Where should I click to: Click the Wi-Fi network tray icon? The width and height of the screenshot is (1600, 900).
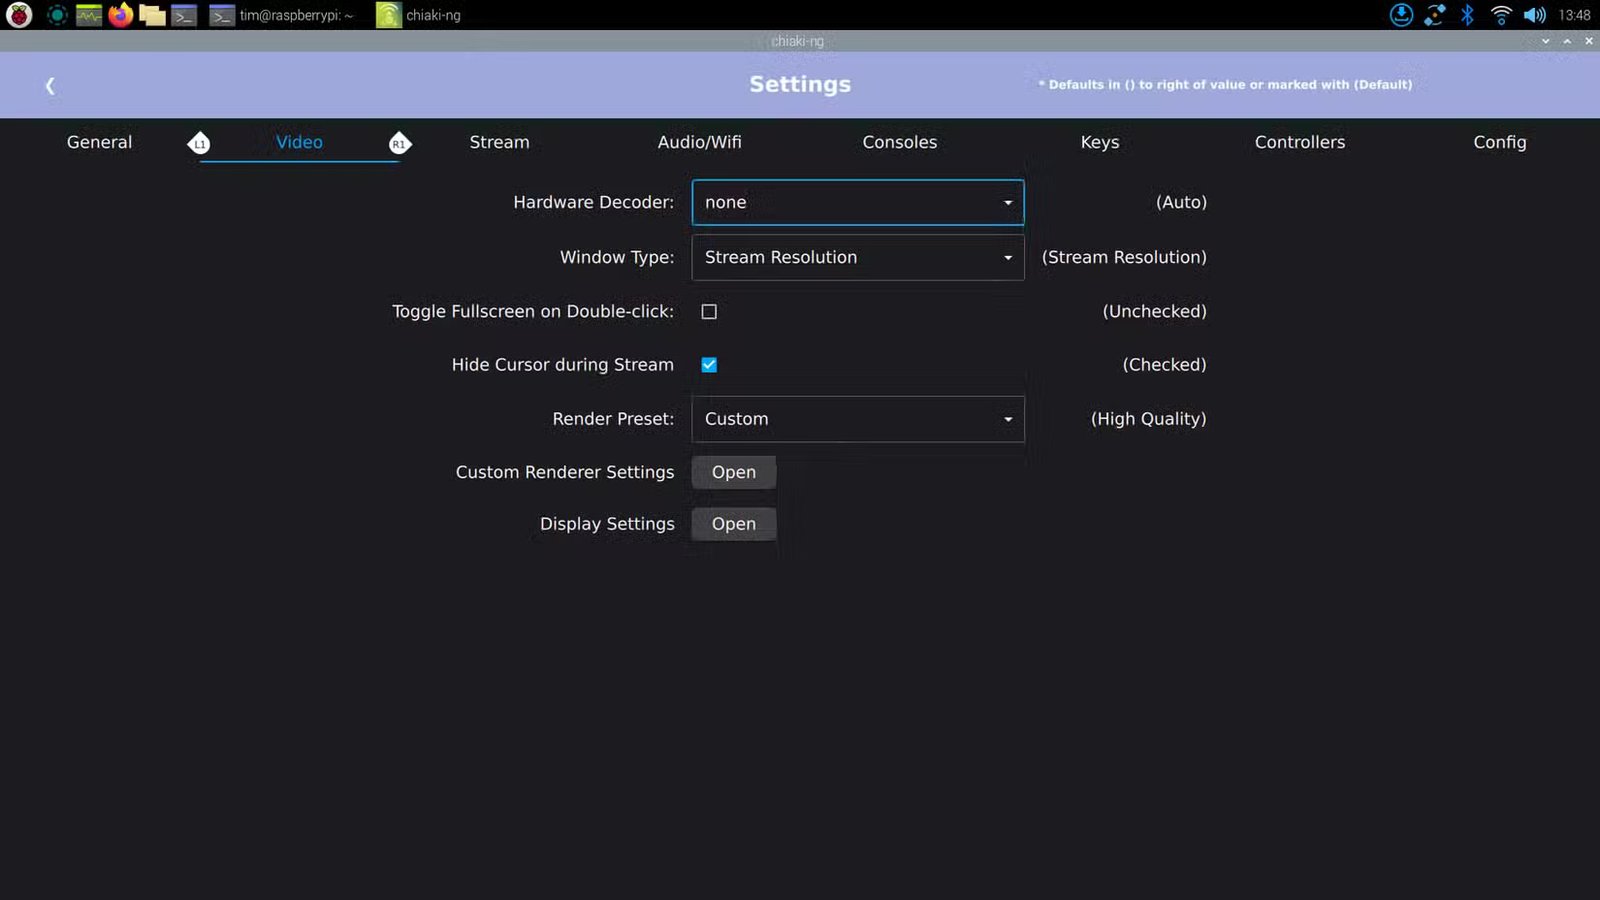pos(1500,15)
